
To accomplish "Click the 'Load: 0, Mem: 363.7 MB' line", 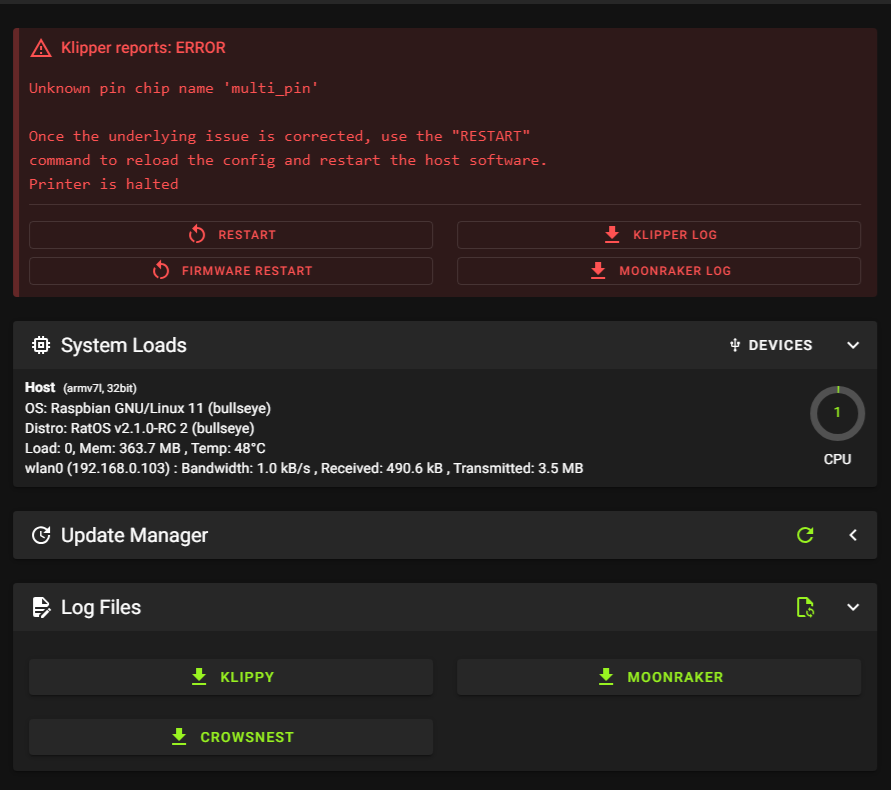I will pos(145,448).
